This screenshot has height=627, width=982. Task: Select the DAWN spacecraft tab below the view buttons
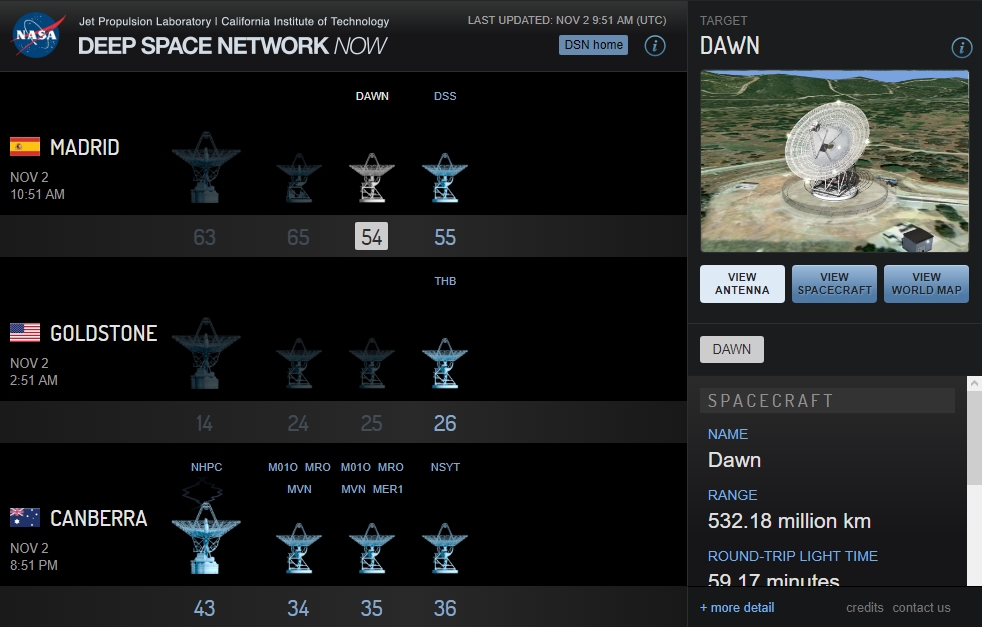[x=731, y=350]
